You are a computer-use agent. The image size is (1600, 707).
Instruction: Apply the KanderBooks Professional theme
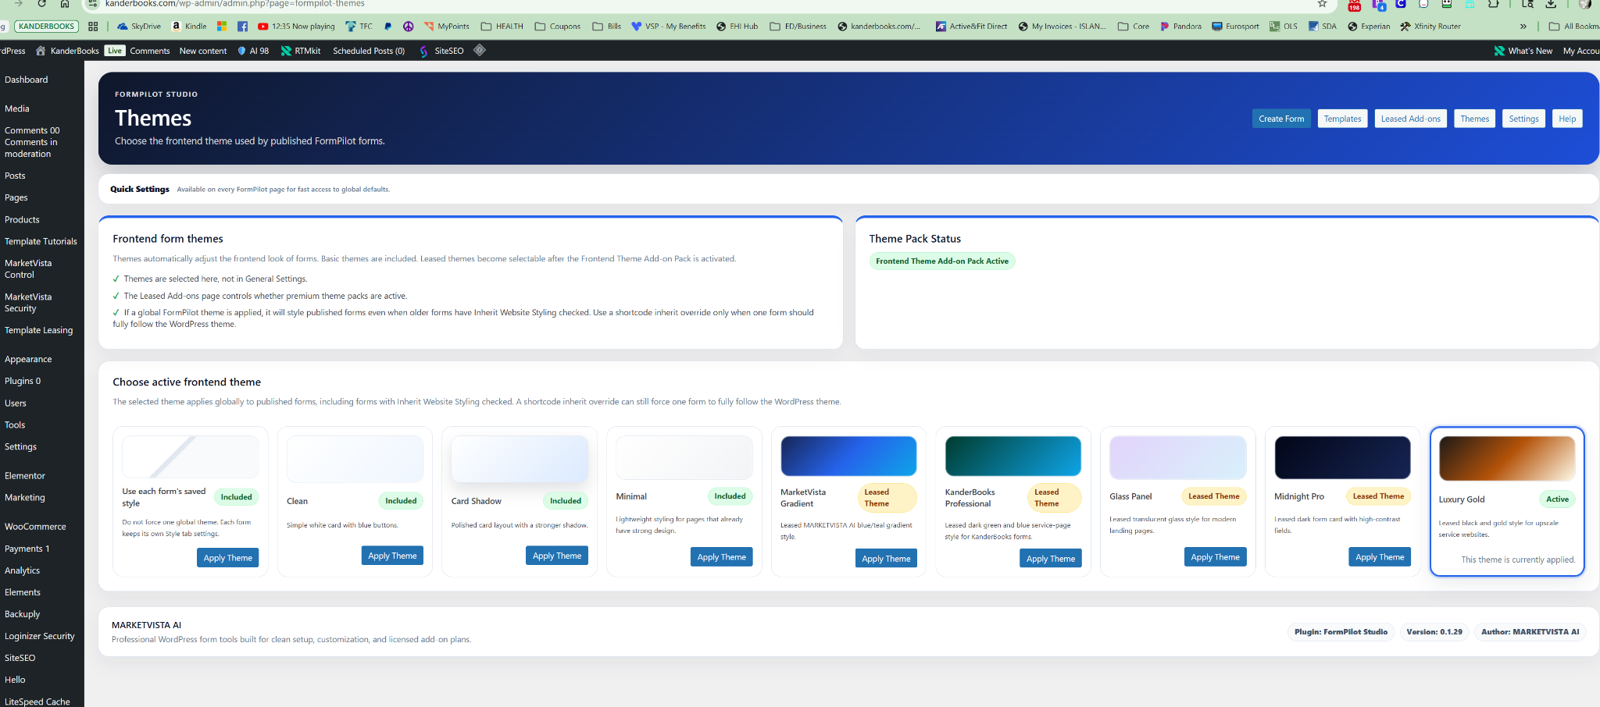click(1050, 558)
